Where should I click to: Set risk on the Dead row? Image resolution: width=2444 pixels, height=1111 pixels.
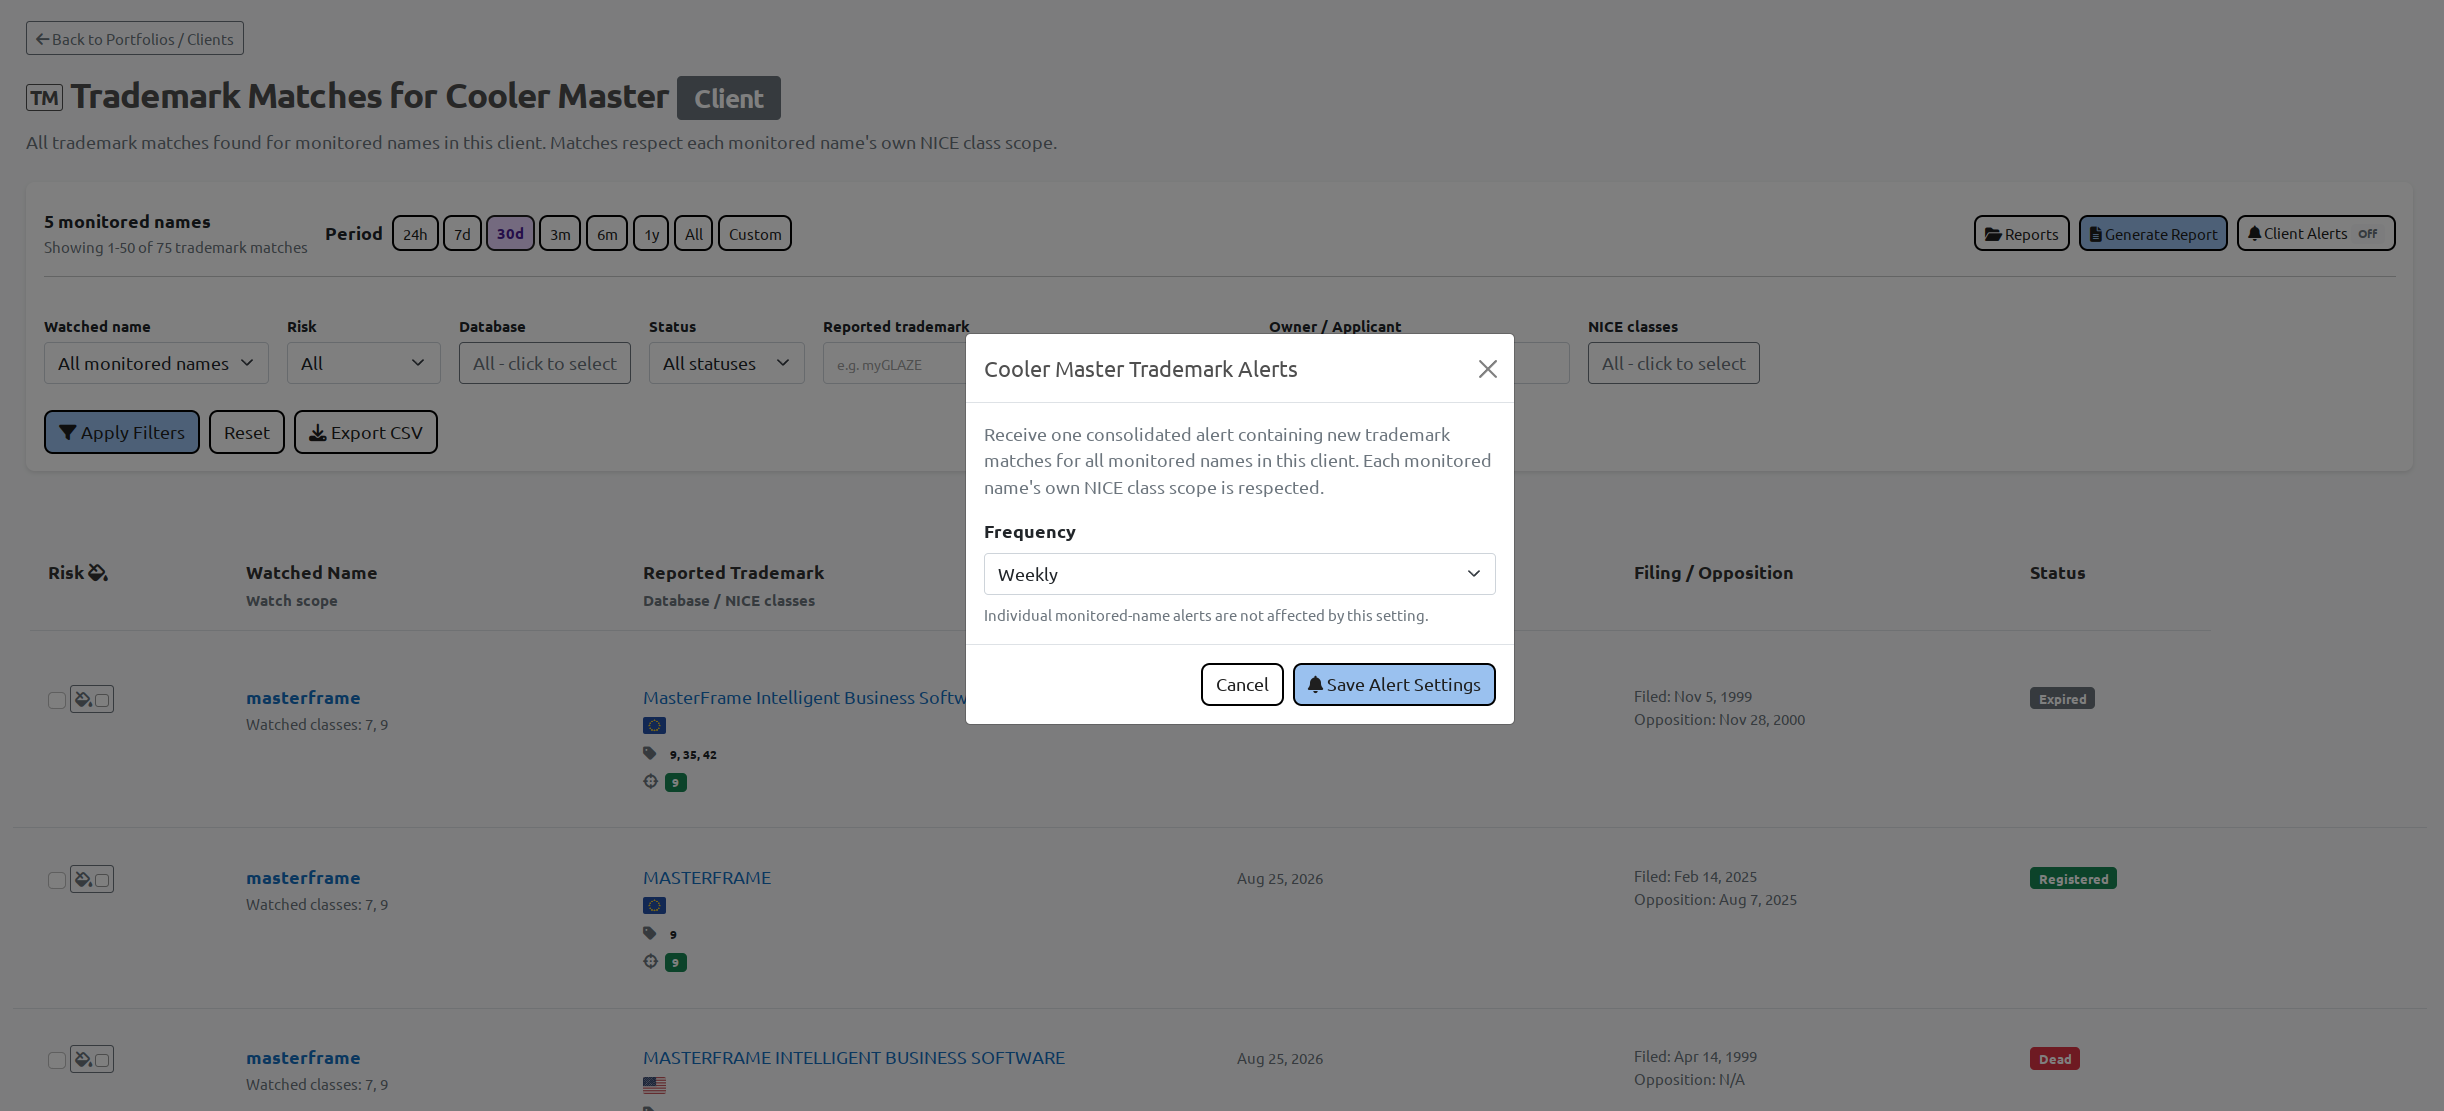(92, 1059)
